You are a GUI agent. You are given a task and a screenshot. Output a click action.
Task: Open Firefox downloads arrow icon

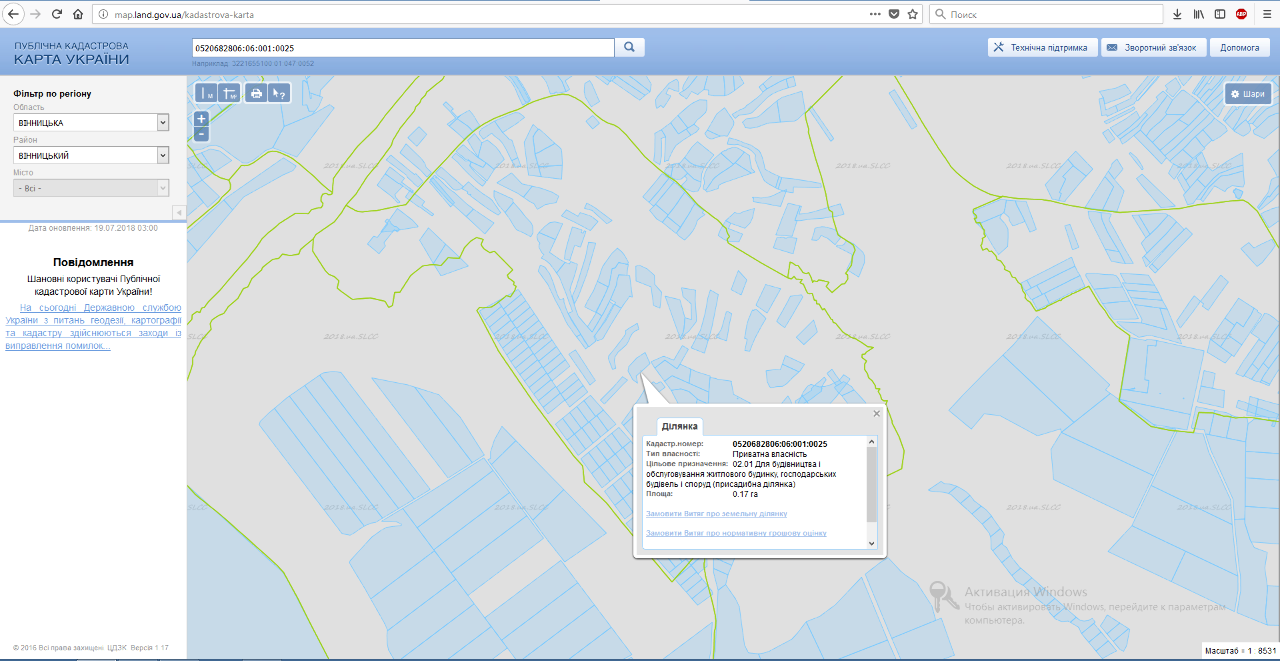[x=1177, y=14]
